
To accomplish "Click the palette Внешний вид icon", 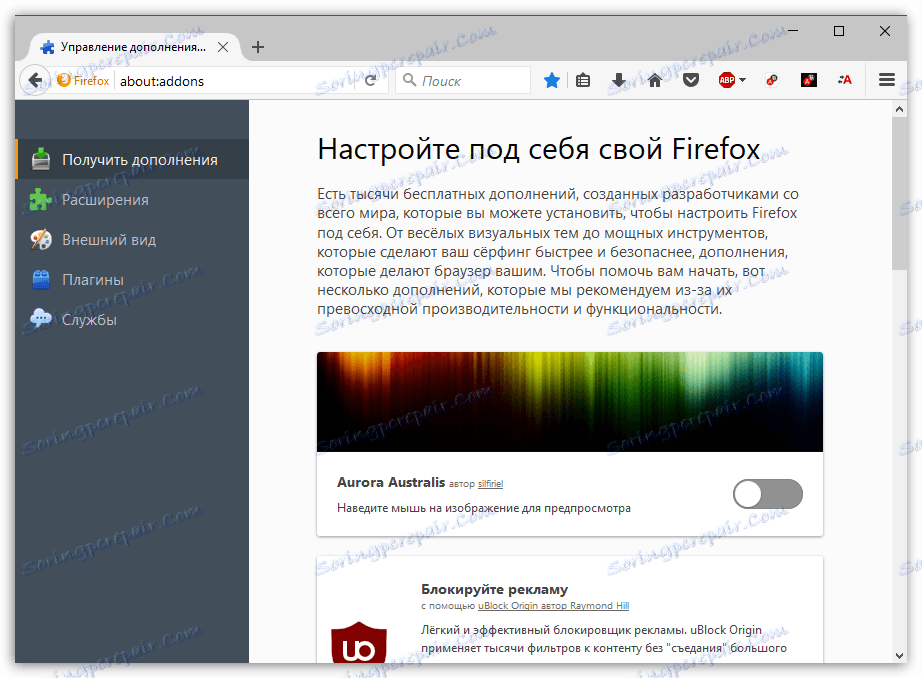I will (x=41, y=240).
